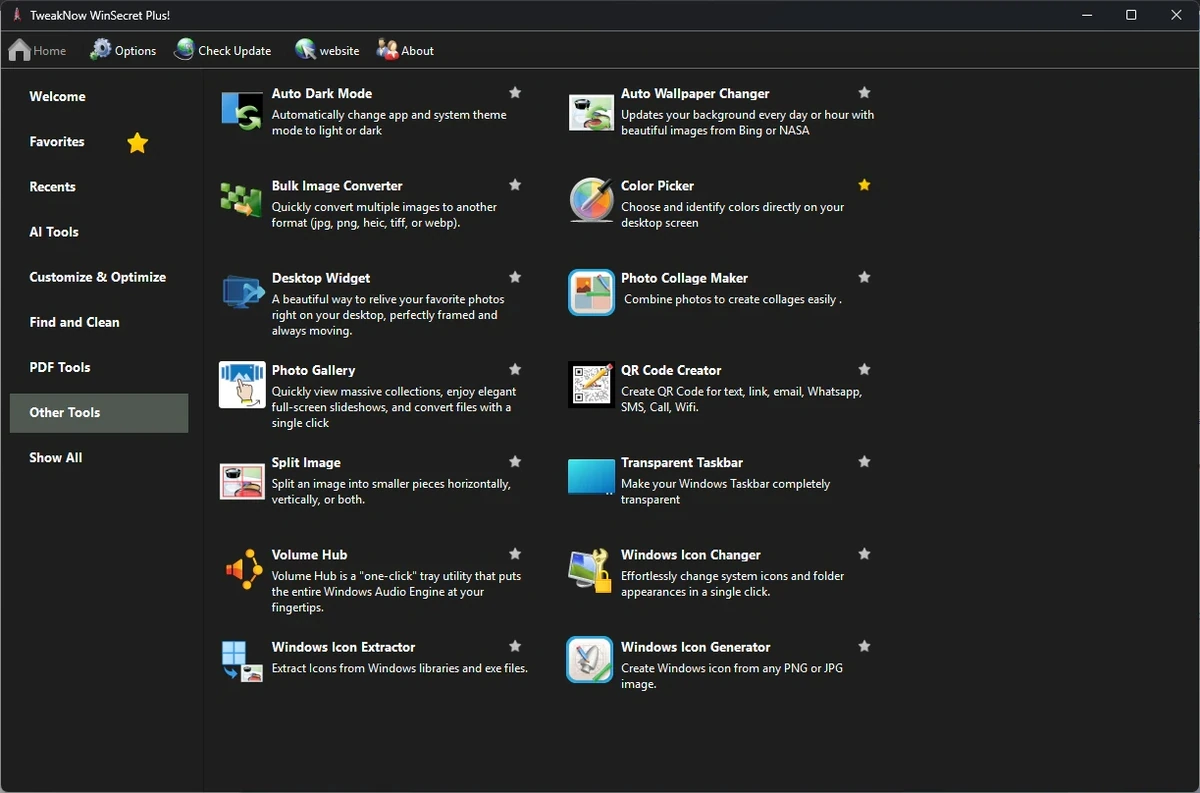Open Windows Icon Generator title link
The width and height of the screenshot is (1200, 793).
click(x=696, y=646)
